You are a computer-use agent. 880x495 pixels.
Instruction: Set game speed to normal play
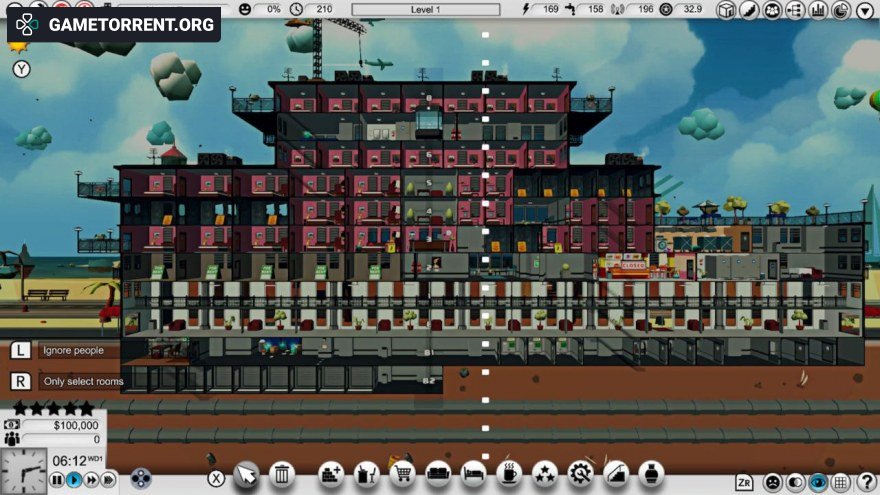pos(74,480)
